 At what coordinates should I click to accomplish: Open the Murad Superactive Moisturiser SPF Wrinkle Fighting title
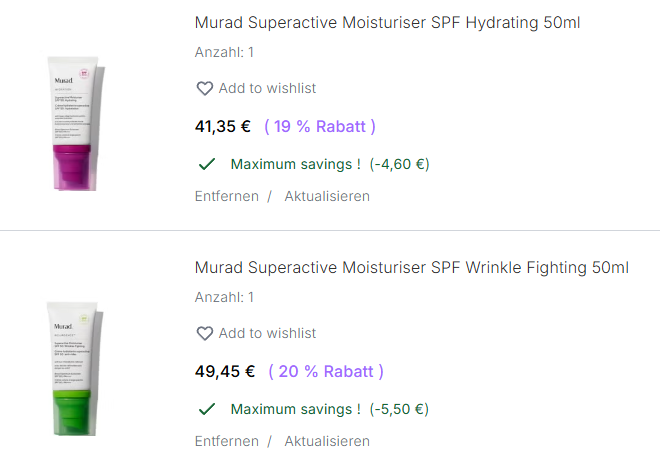(411, 267)
